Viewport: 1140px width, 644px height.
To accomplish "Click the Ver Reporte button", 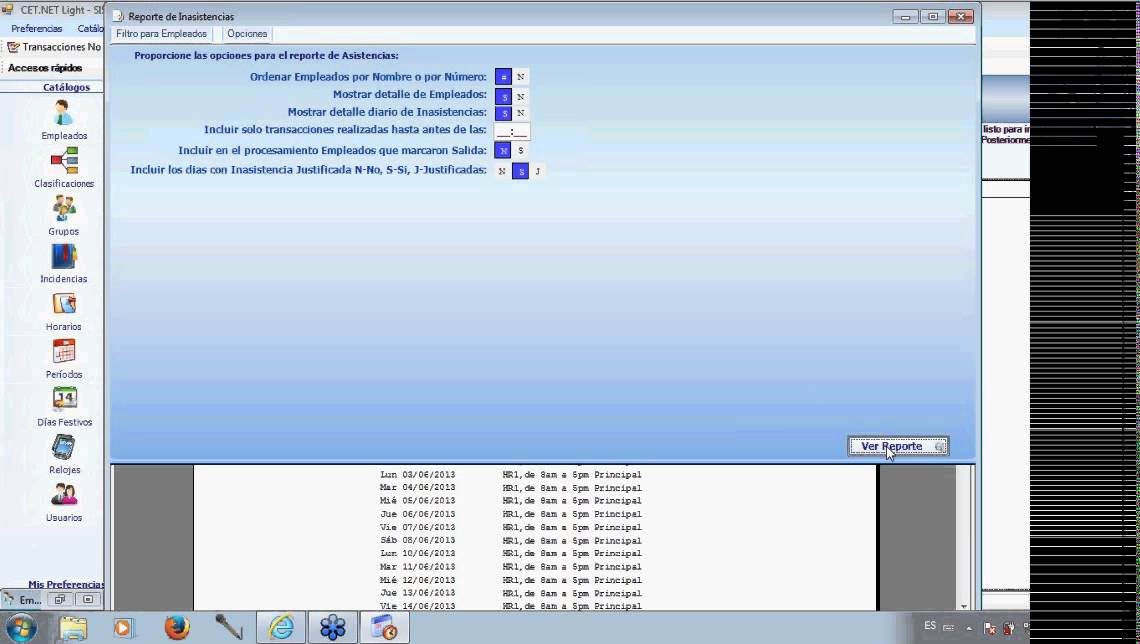I will [x=899, y=446].
